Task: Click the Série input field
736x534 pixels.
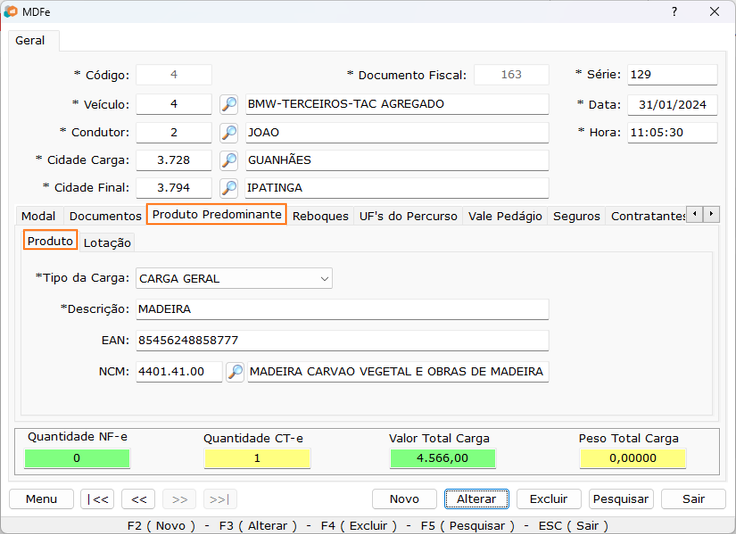Action: tap(672, 75)
